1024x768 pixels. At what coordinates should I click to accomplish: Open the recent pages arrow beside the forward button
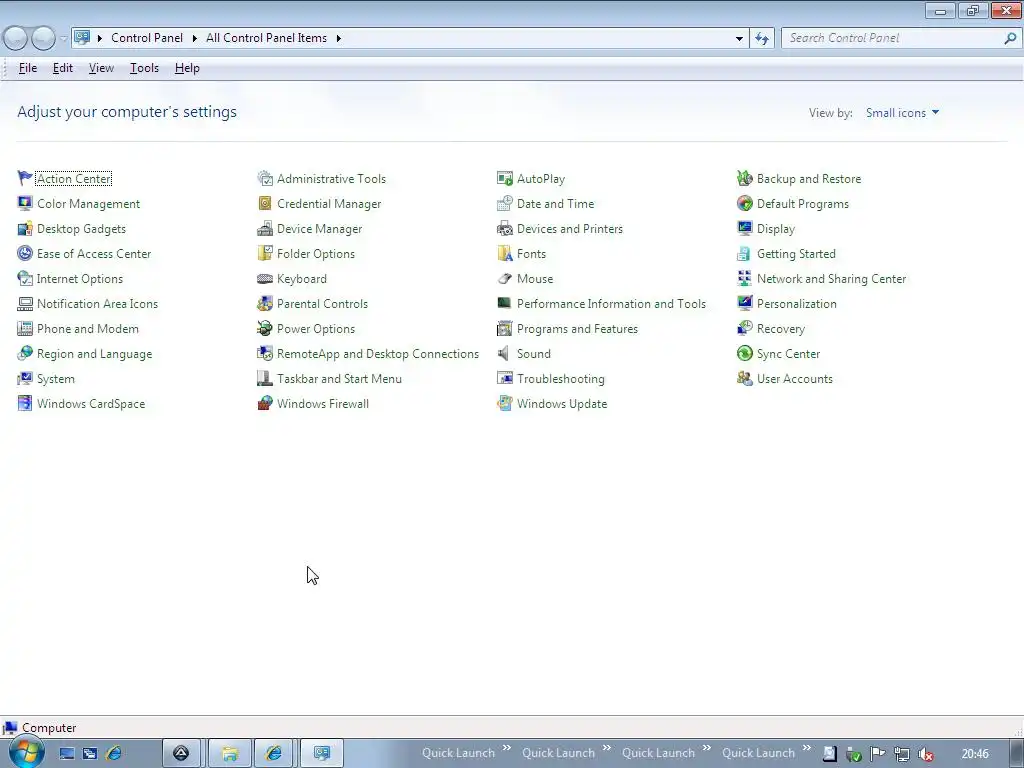63,39
